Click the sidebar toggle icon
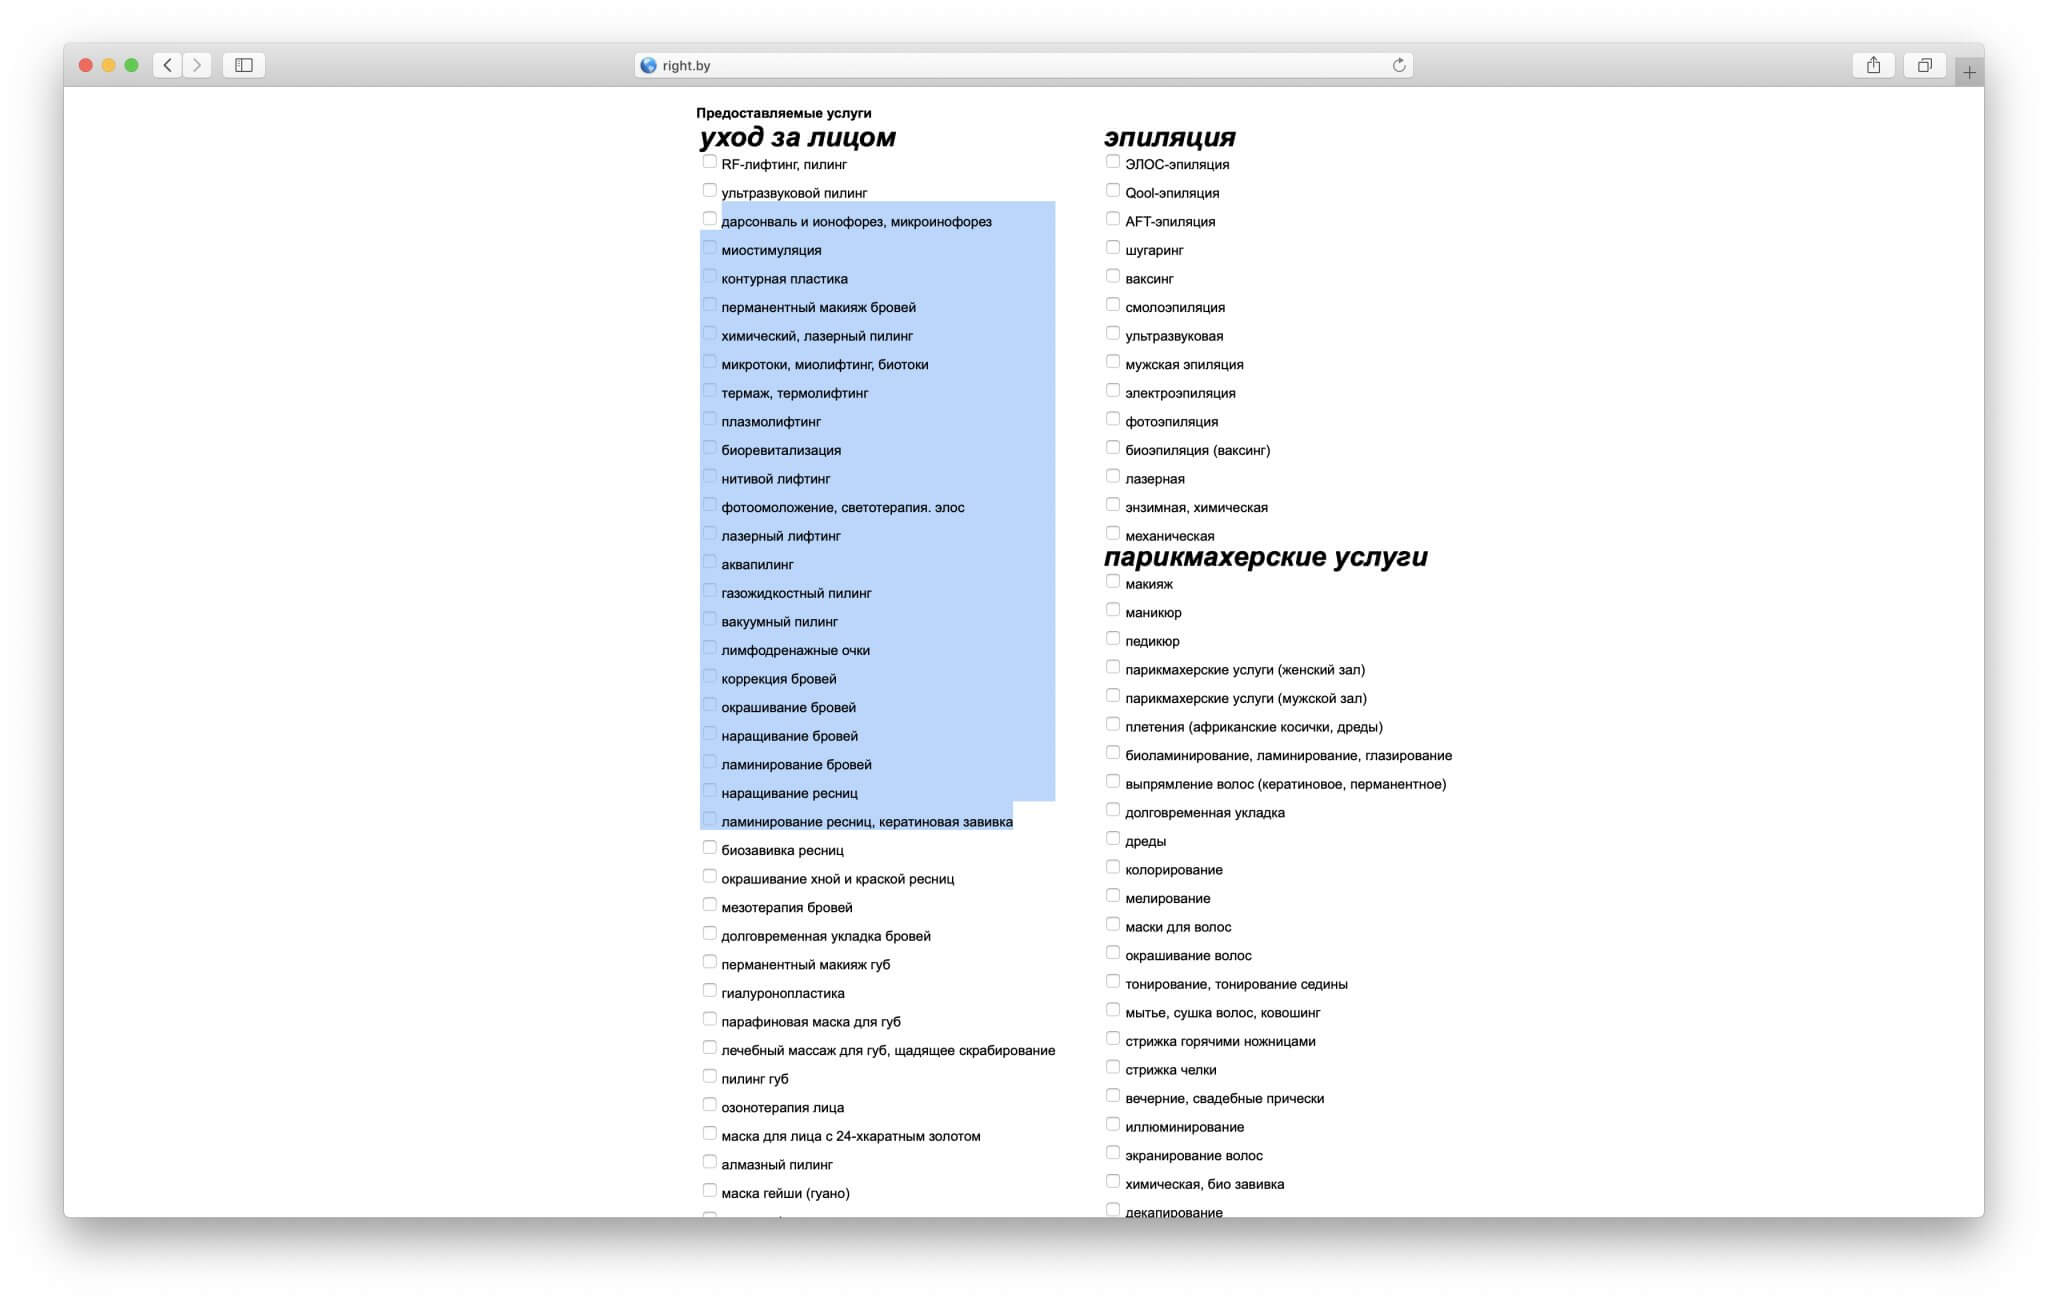 245,66
